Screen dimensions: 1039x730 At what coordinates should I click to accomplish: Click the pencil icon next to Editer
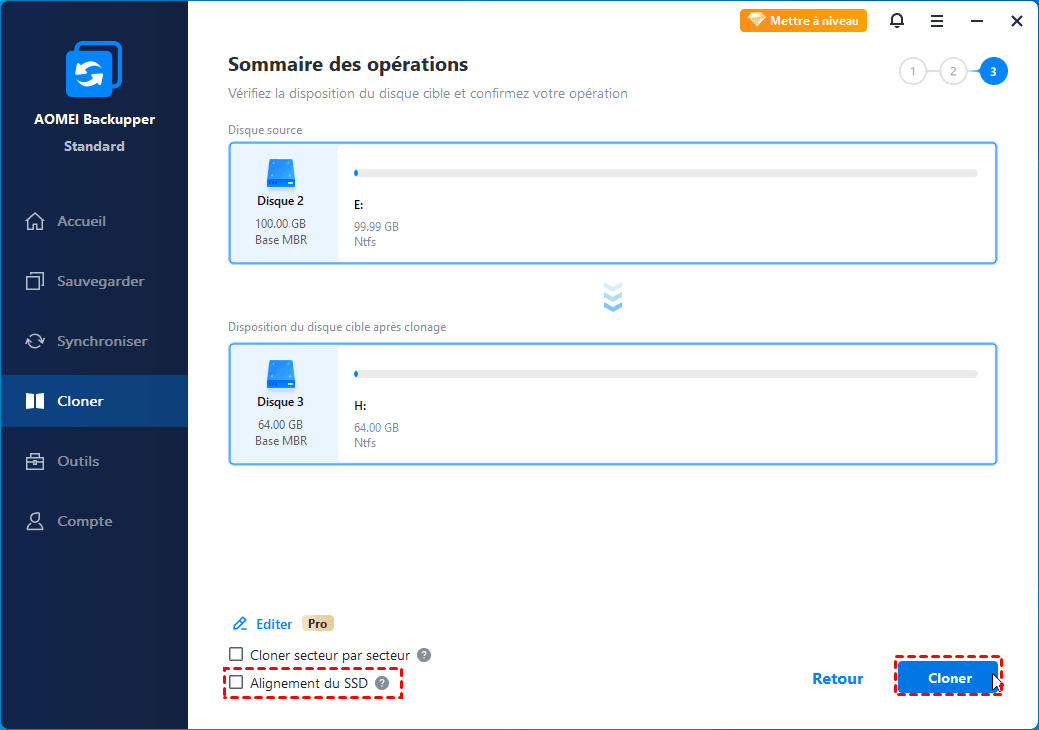click(240, 624)
